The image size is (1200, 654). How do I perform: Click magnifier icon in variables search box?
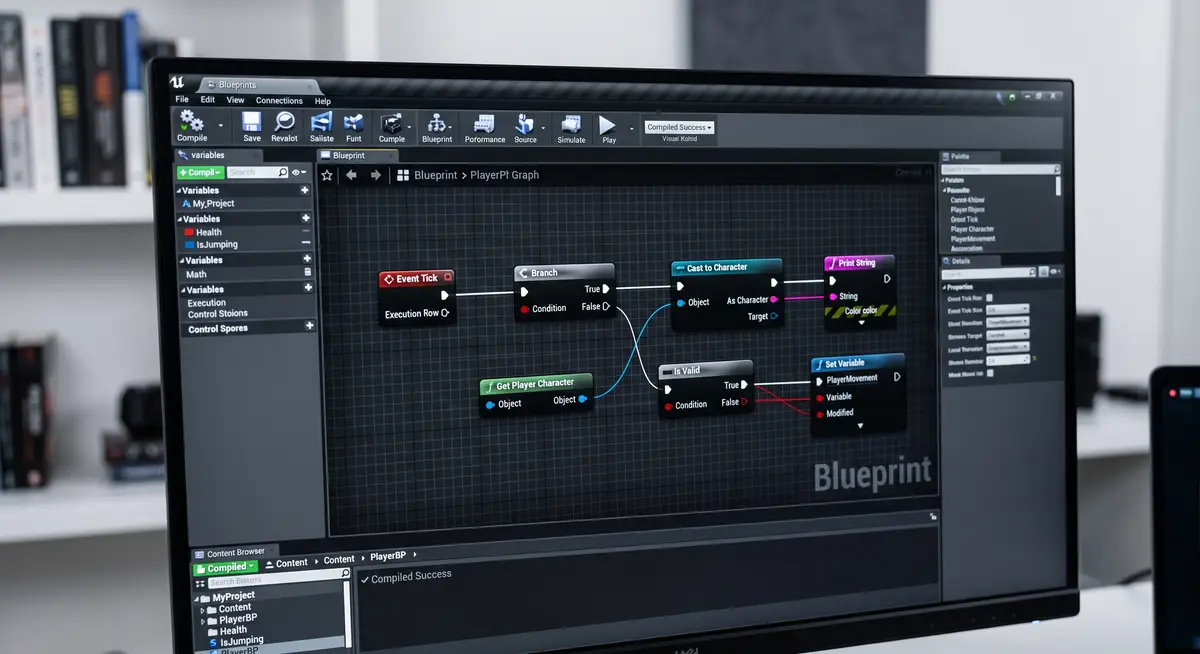pyautogui.click(x=283, y=172)
